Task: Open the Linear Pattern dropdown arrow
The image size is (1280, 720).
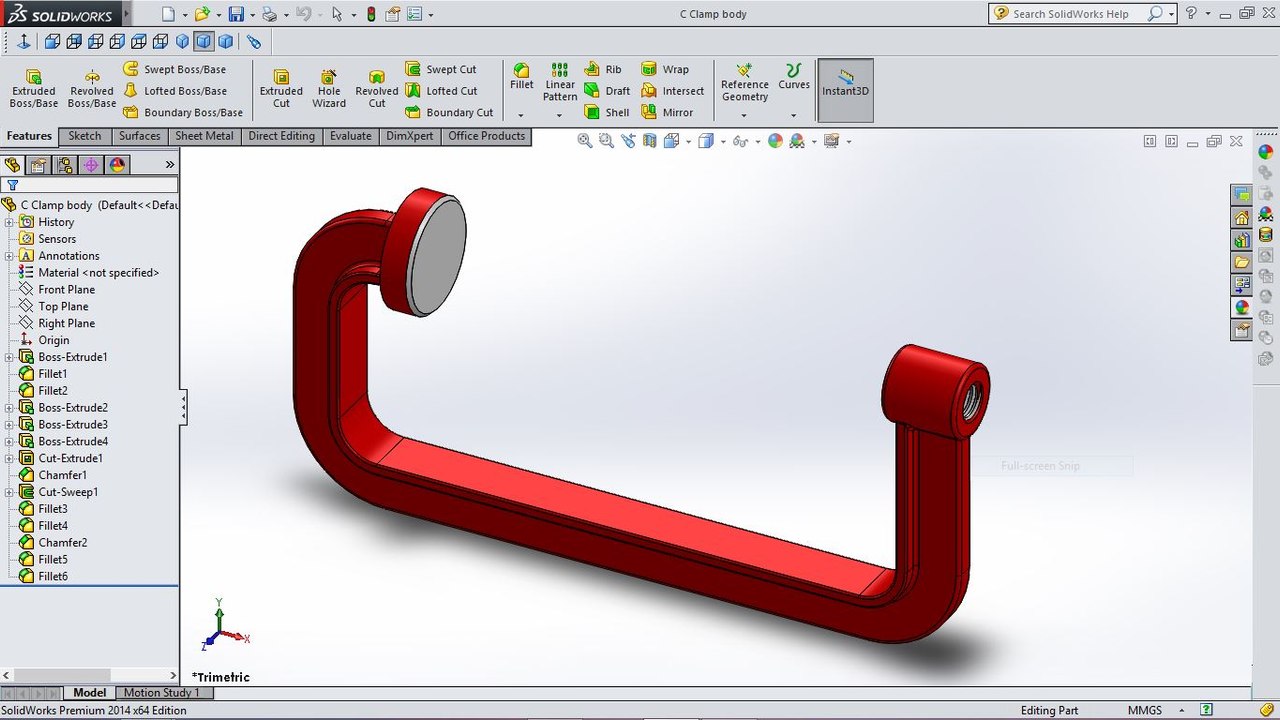Action: click(560, 115)
